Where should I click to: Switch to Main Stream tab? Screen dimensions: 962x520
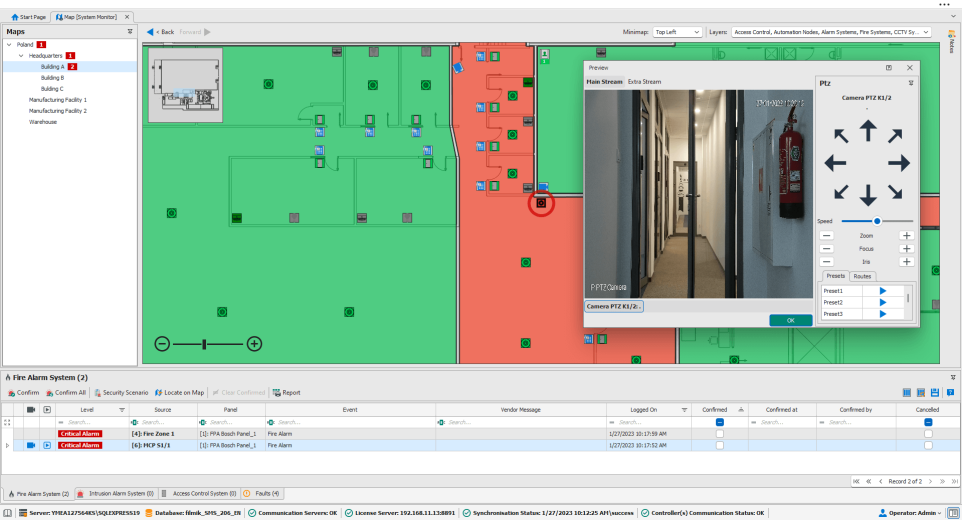tap(604, 82)
